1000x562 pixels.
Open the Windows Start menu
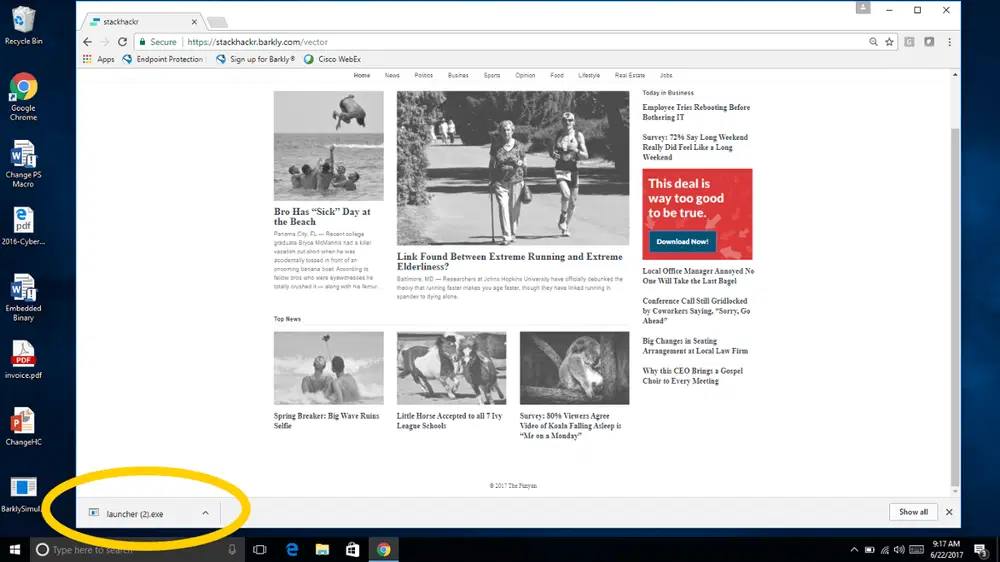15,549
